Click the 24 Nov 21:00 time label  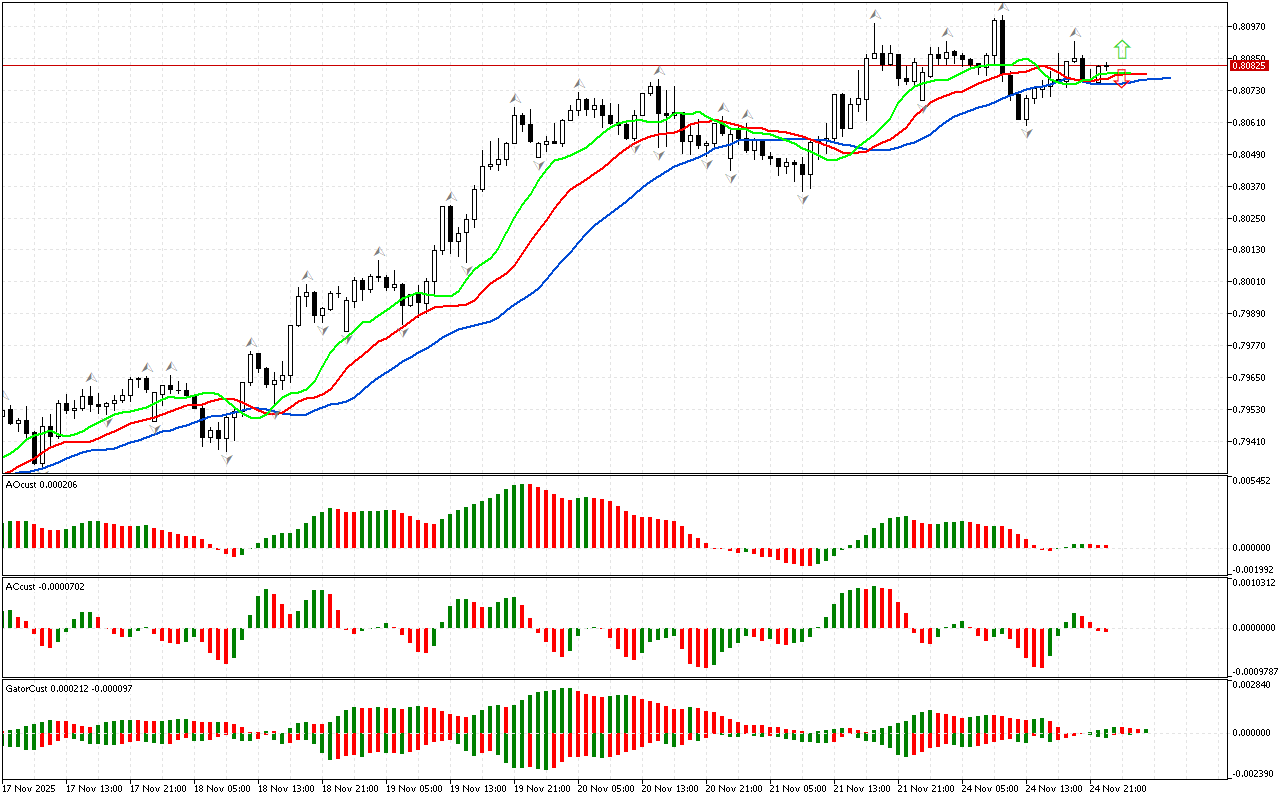1117,789
